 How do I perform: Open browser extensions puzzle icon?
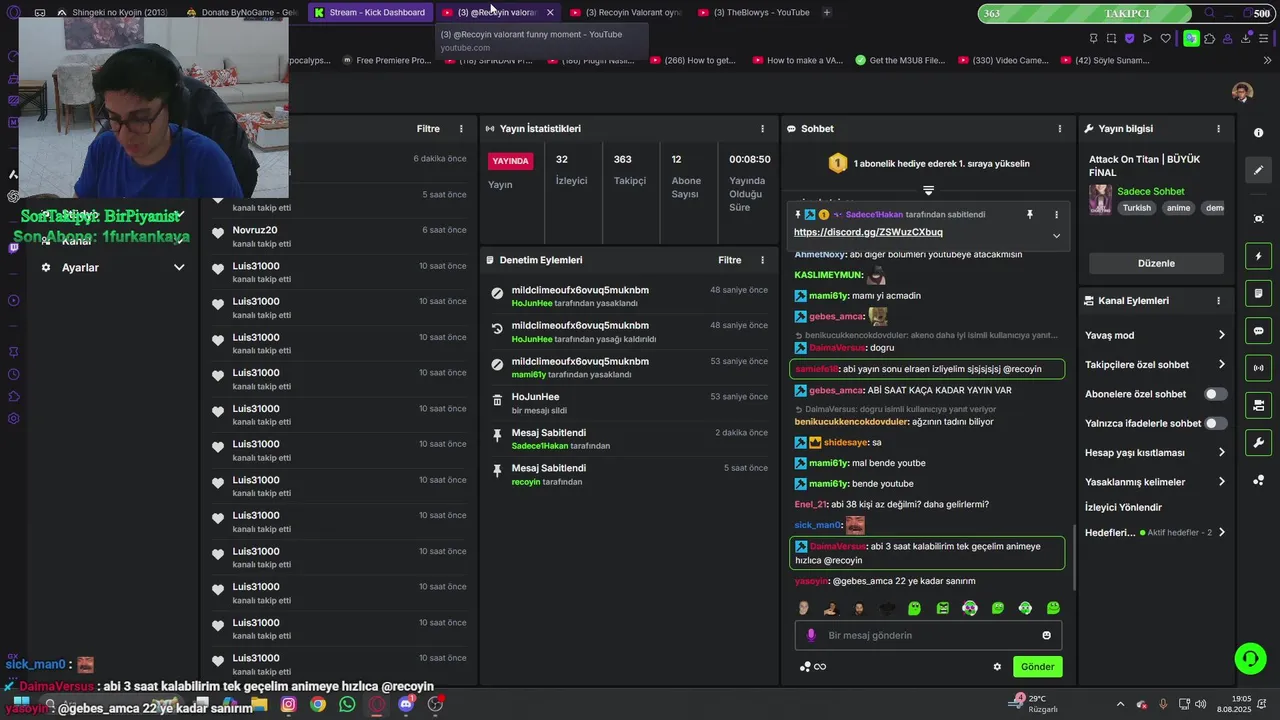1209,39
